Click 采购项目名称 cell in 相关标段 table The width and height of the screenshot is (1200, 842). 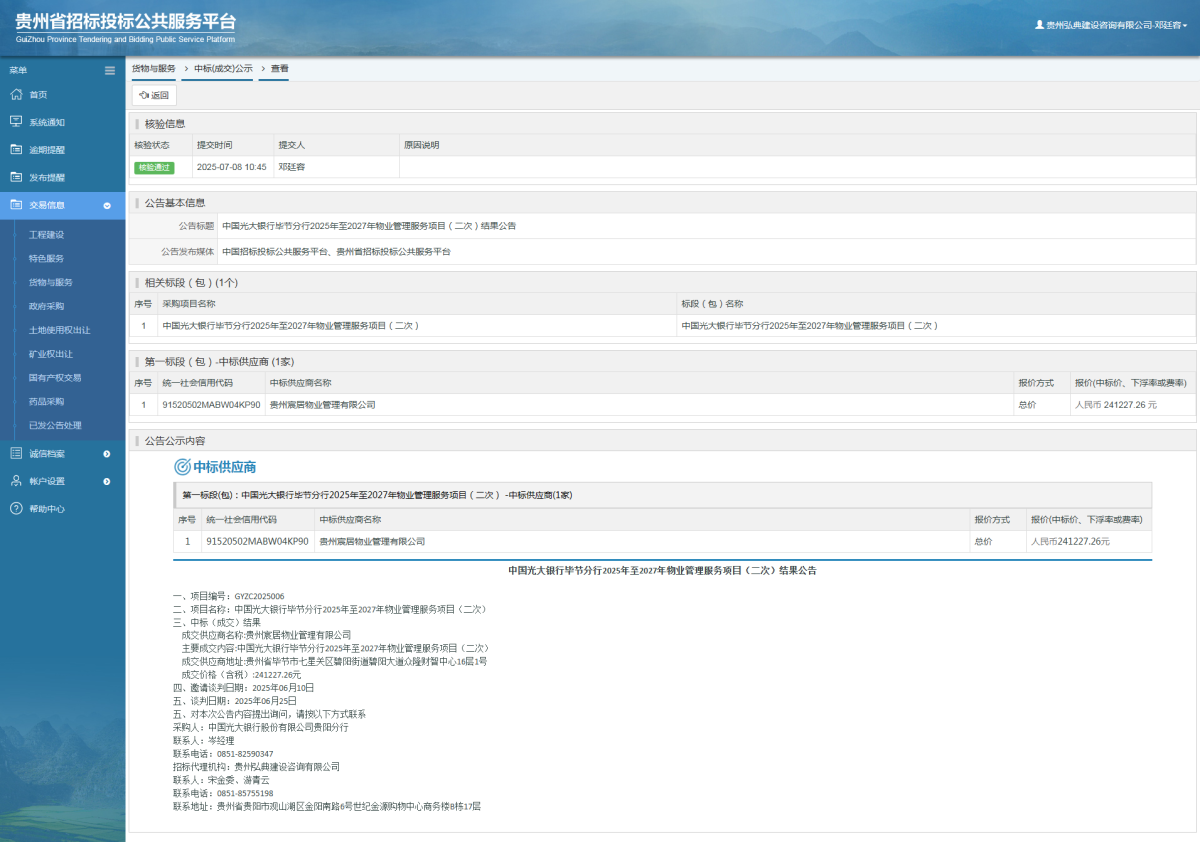290,326
